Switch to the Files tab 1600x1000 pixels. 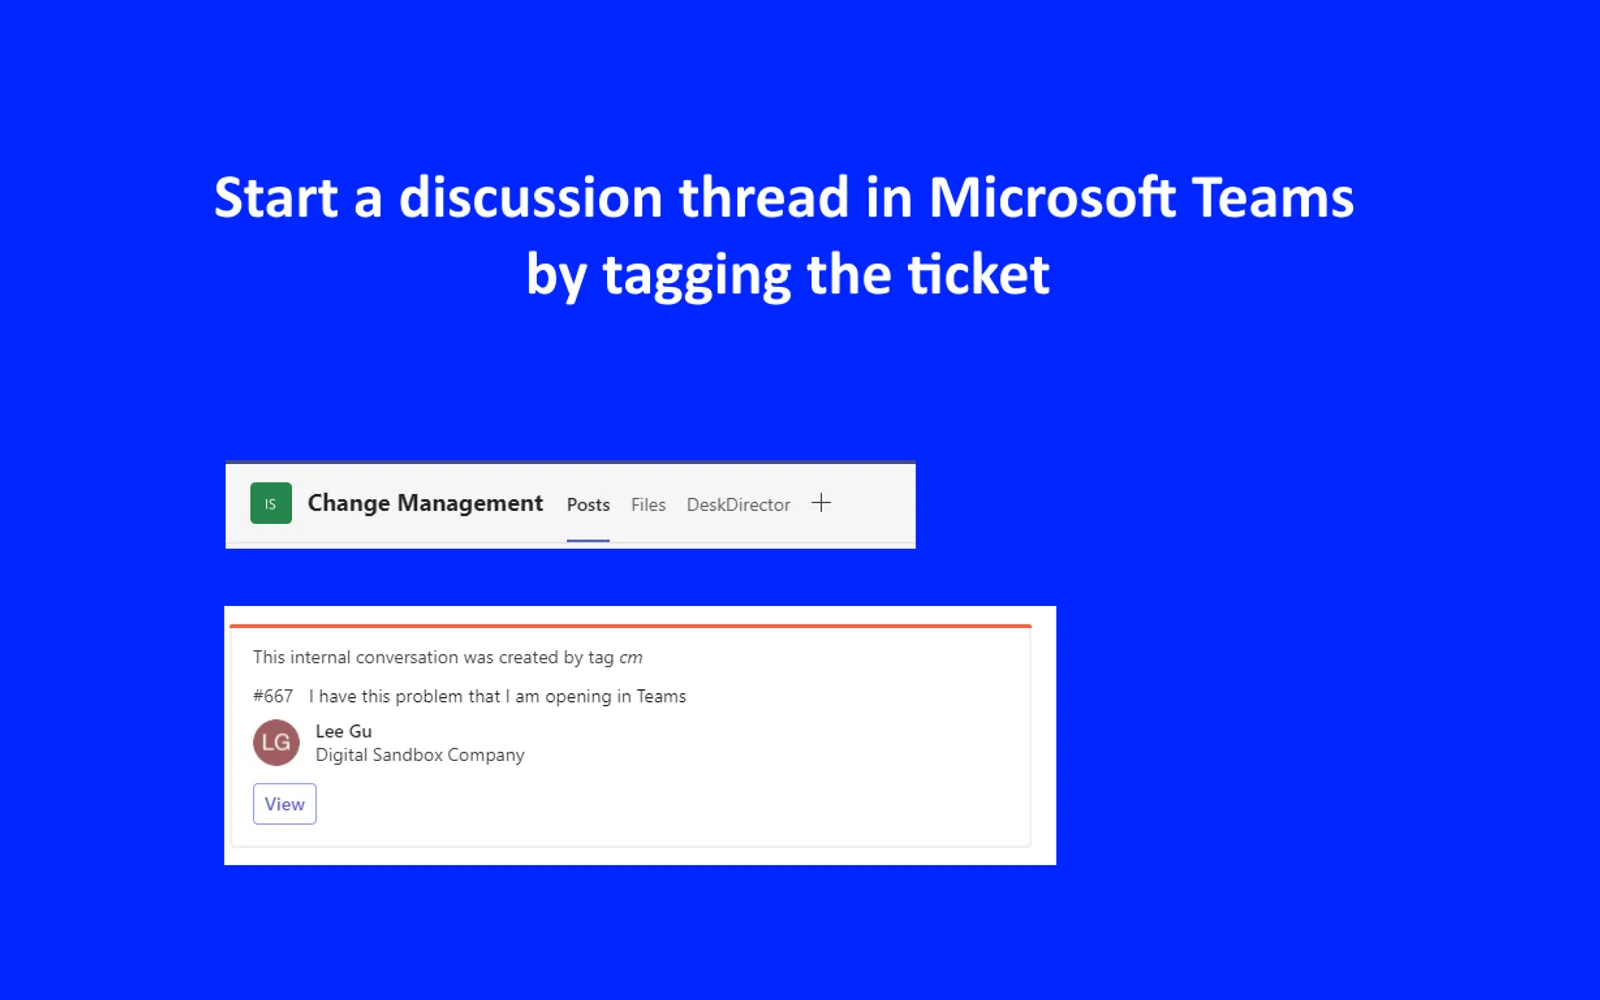[648, 505]
